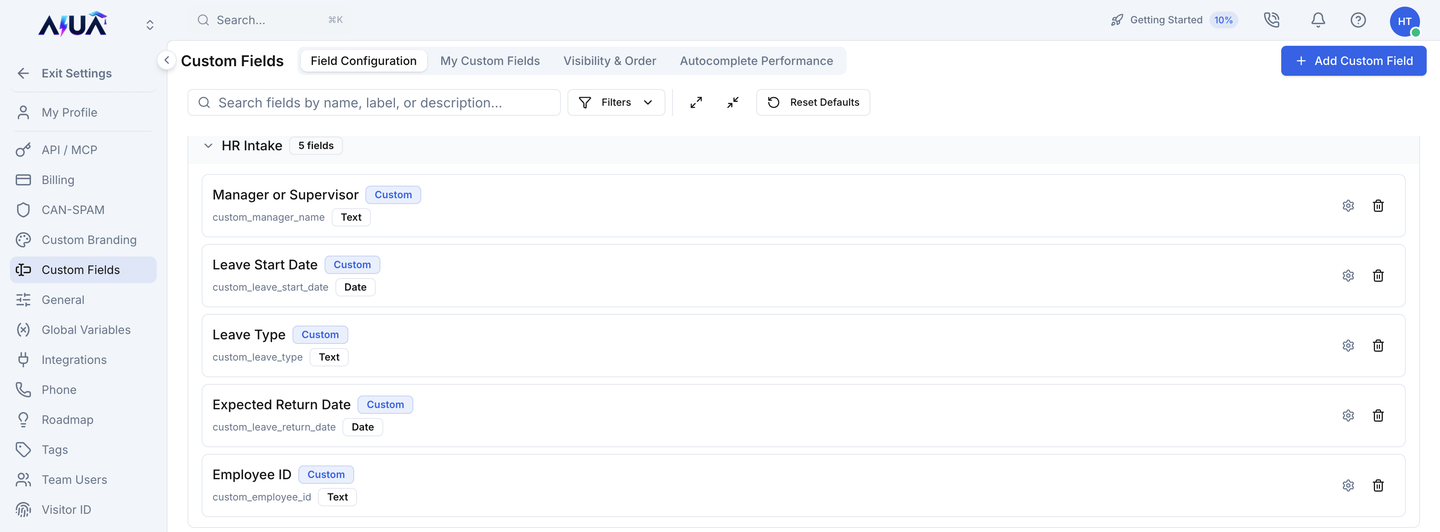Focus the search fields input box
This screenshot has height=532, width=1440.
[x=374, y=102]
